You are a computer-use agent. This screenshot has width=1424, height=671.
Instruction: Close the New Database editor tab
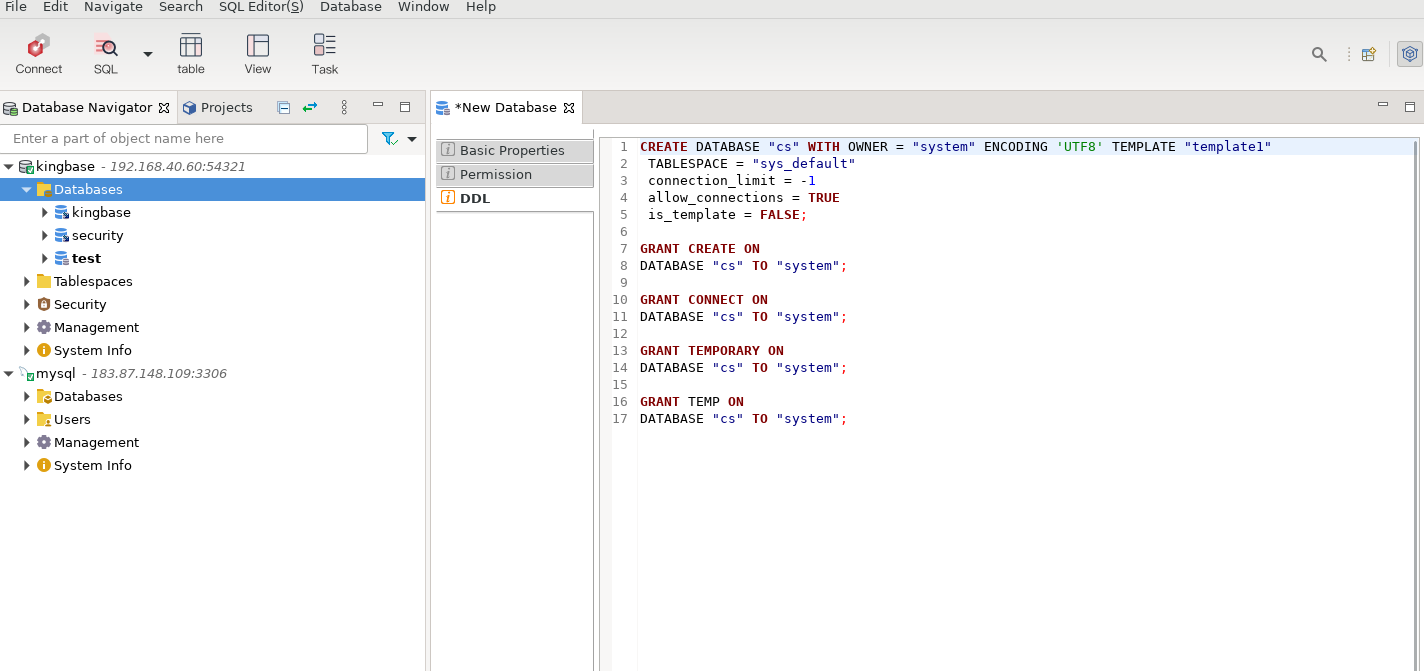(x=569, y=108)
